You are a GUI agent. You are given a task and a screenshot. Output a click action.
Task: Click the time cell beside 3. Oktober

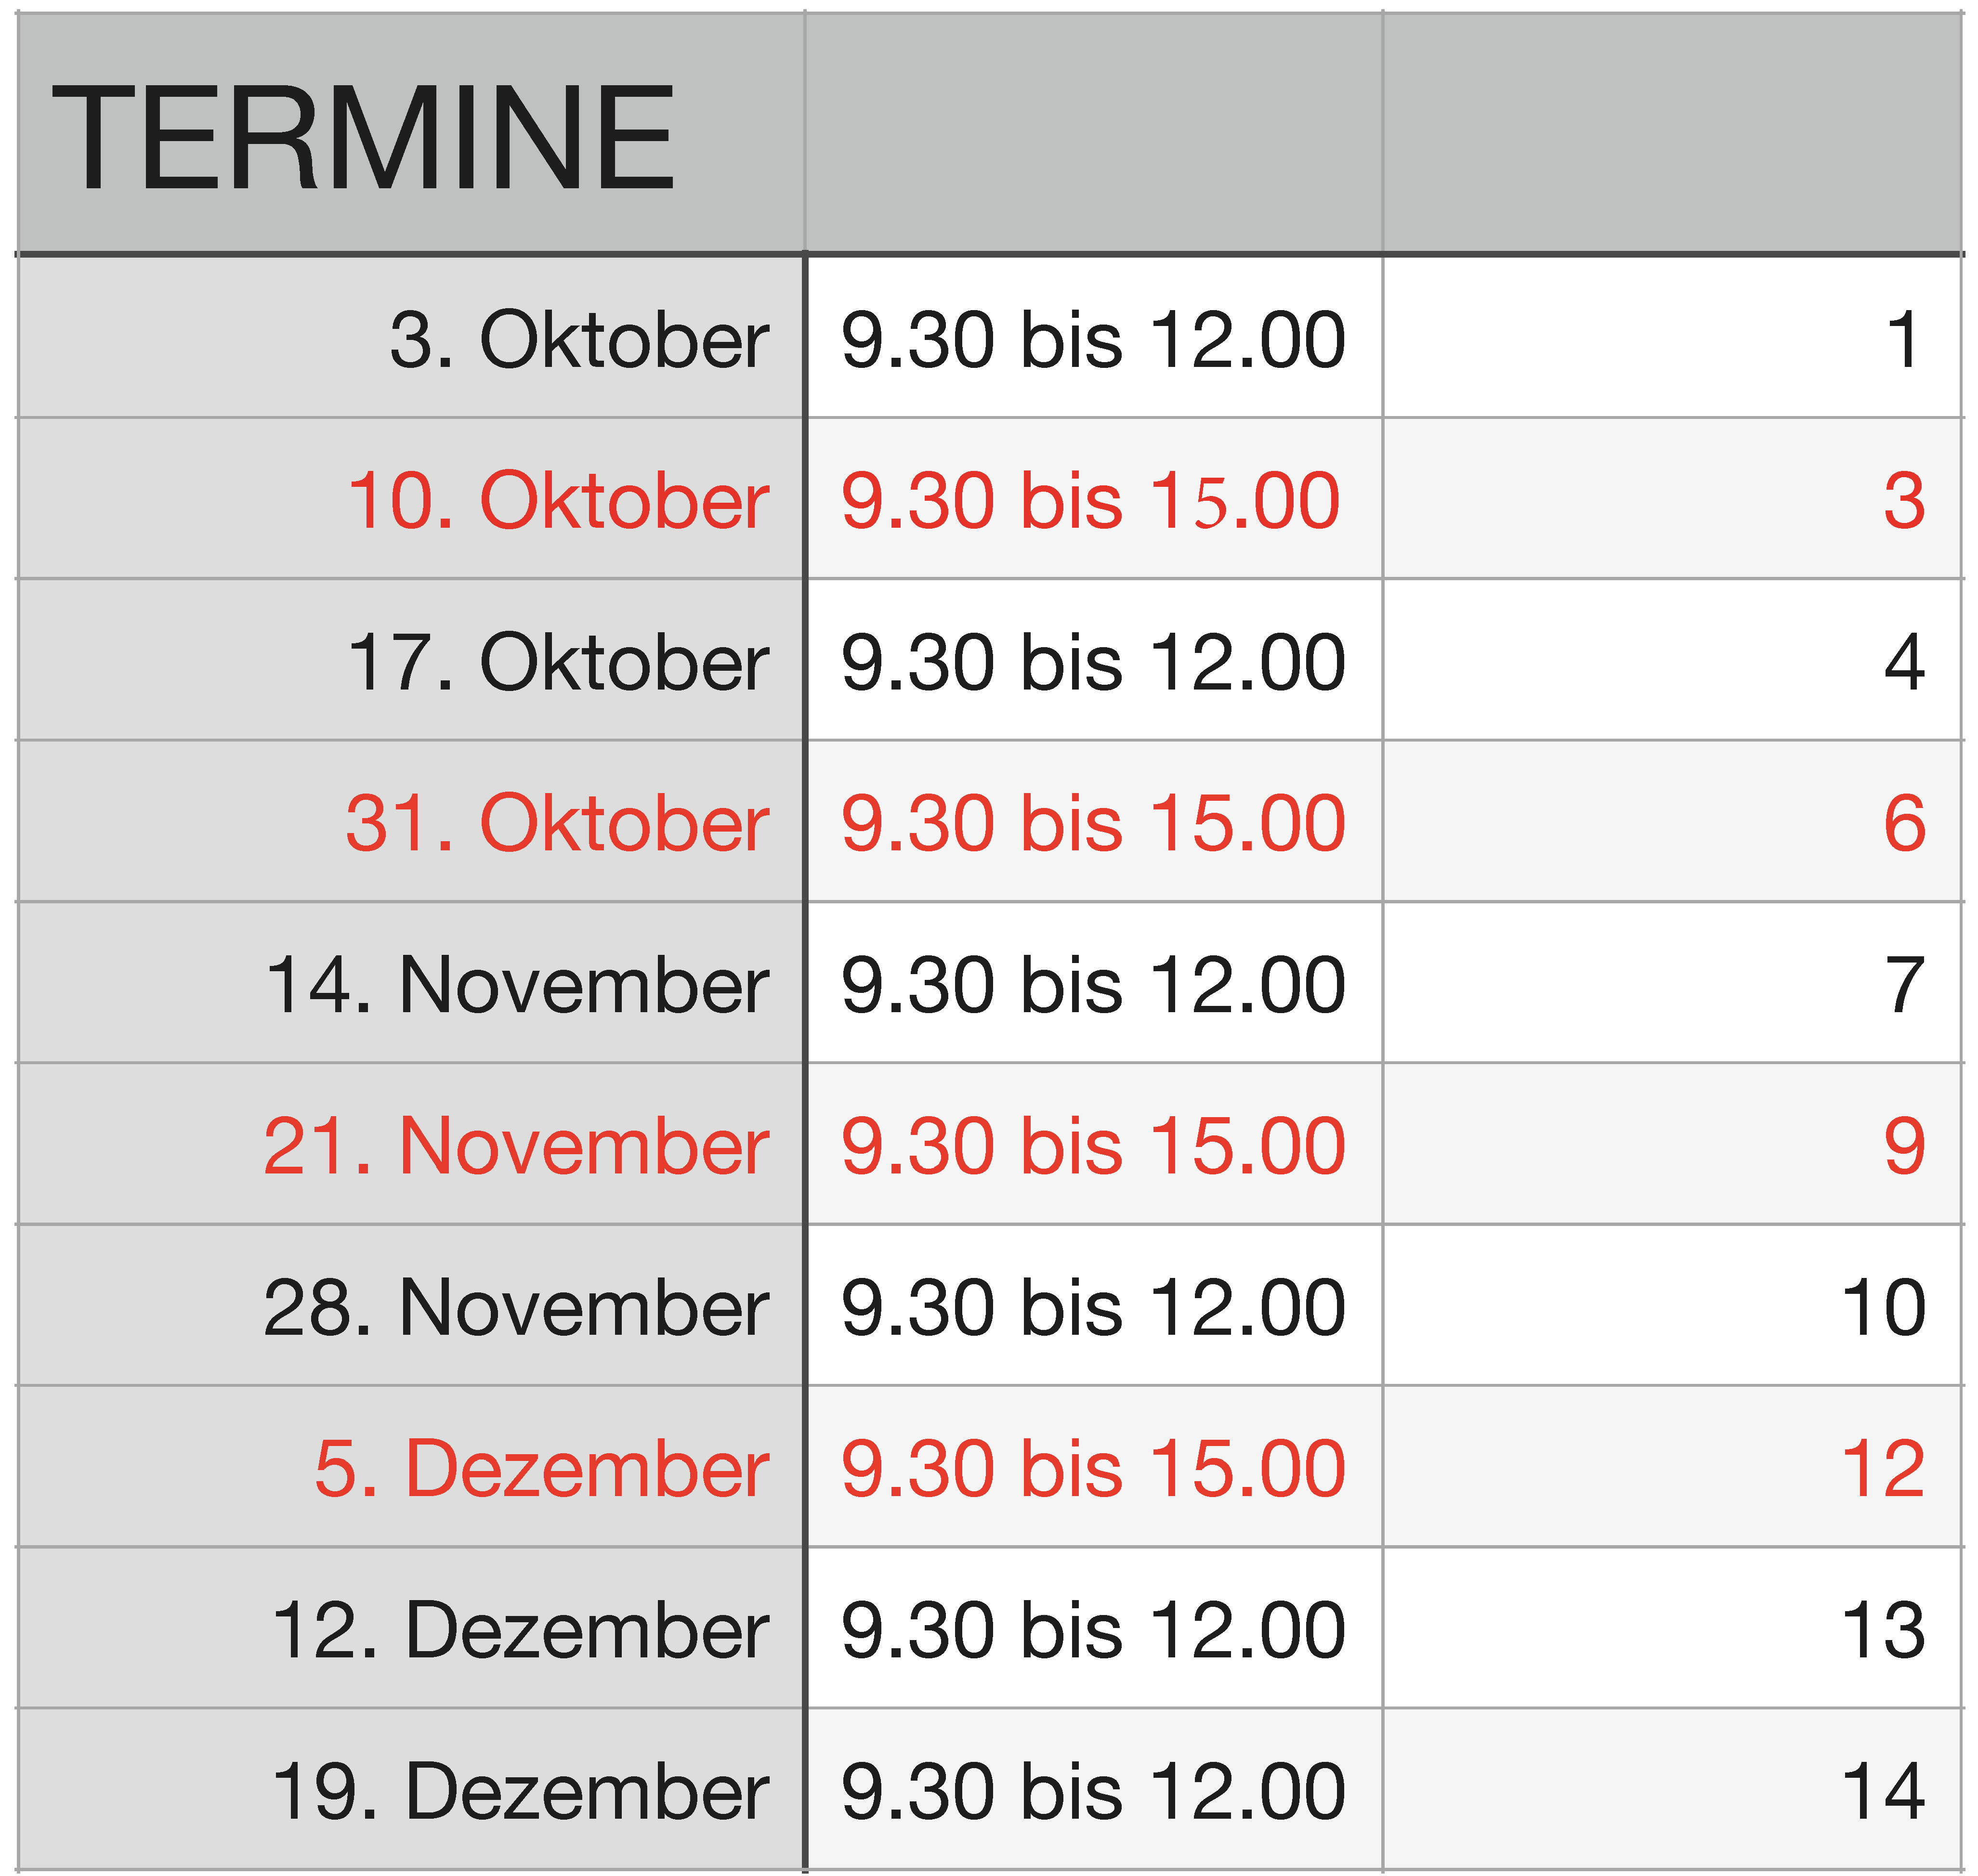[1095, 337]
